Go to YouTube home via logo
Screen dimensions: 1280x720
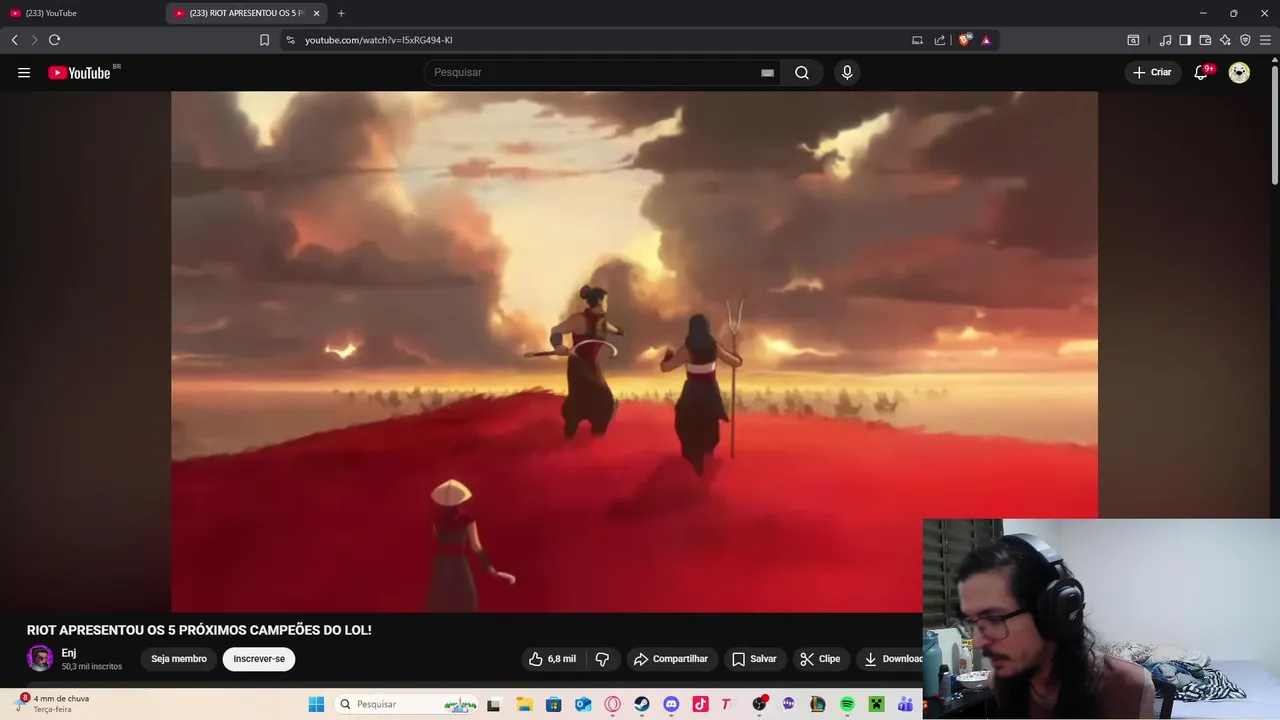pos(79,72)
